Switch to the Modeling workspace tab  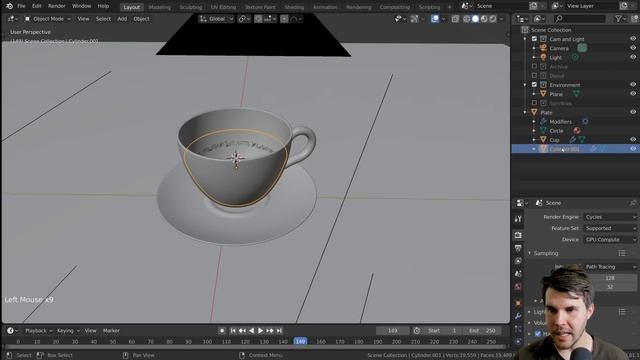(160, 7)
